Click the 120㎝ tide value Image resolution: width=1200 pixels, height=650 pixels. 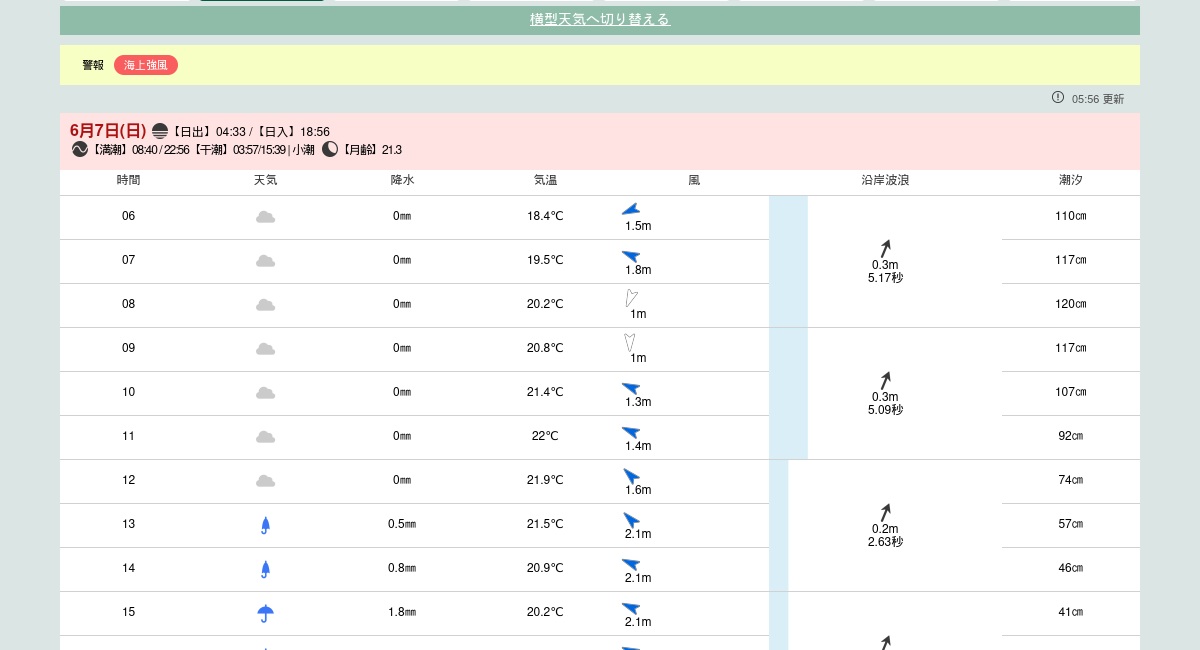1071,305
